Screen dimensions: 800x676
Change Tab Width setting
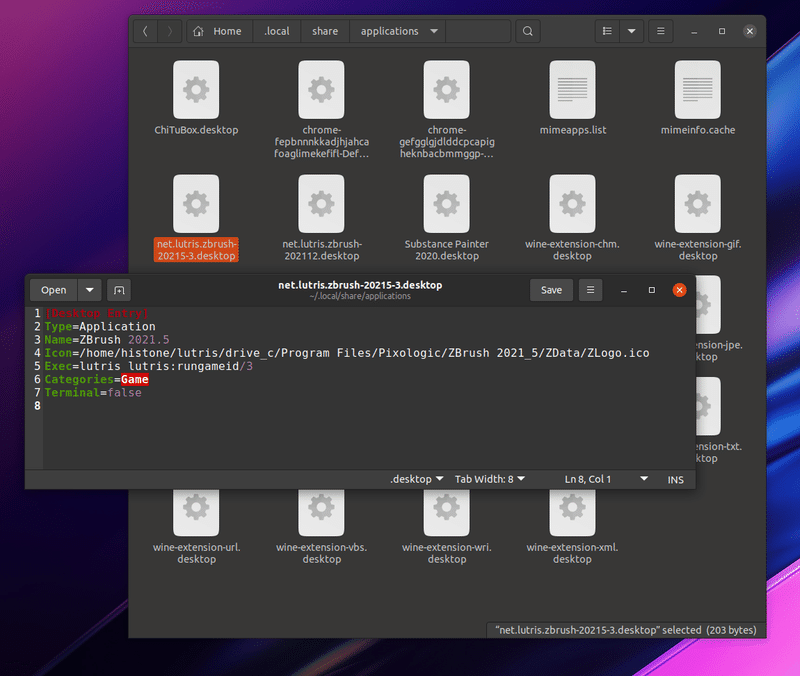[489, 480]
